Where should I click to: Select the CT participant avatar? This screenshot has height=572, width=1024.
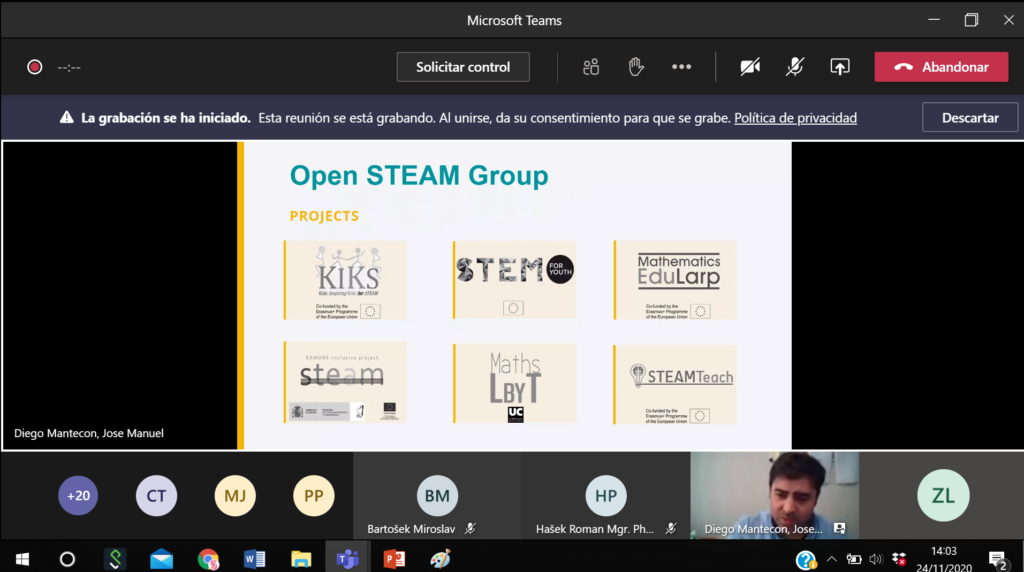coord(156,496)
